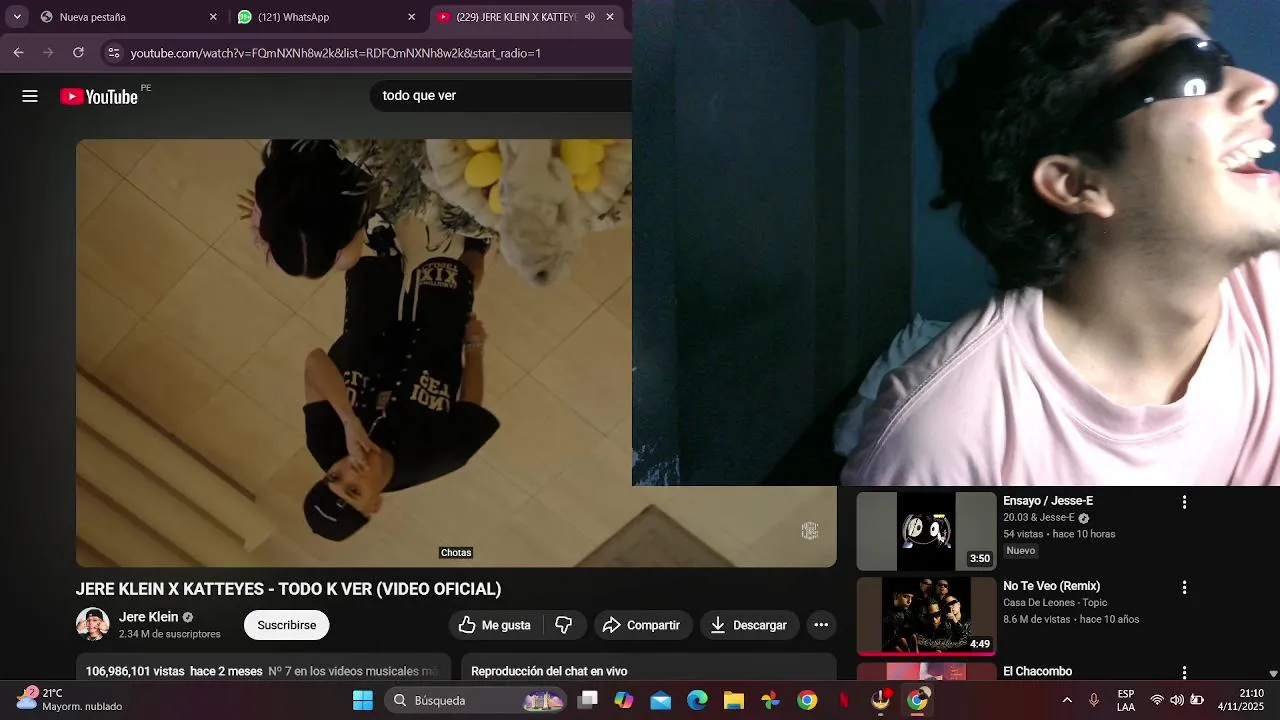The height and width of the screenshot is (720, 1280).
Task: Click the Jere Klein channel avatar
Action: pos(93,624)
